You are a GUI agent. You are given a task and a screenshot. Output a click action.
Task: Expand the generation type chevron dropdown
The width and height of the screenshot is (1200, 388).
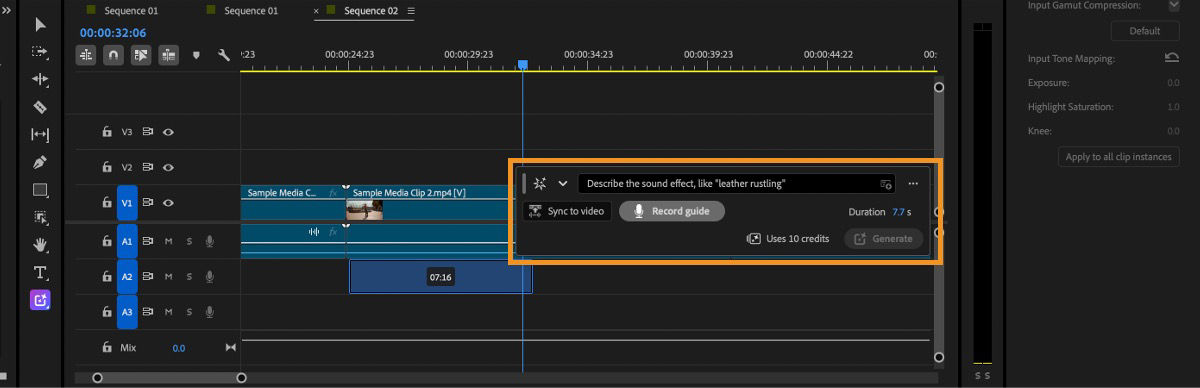[x=563, y=184]
